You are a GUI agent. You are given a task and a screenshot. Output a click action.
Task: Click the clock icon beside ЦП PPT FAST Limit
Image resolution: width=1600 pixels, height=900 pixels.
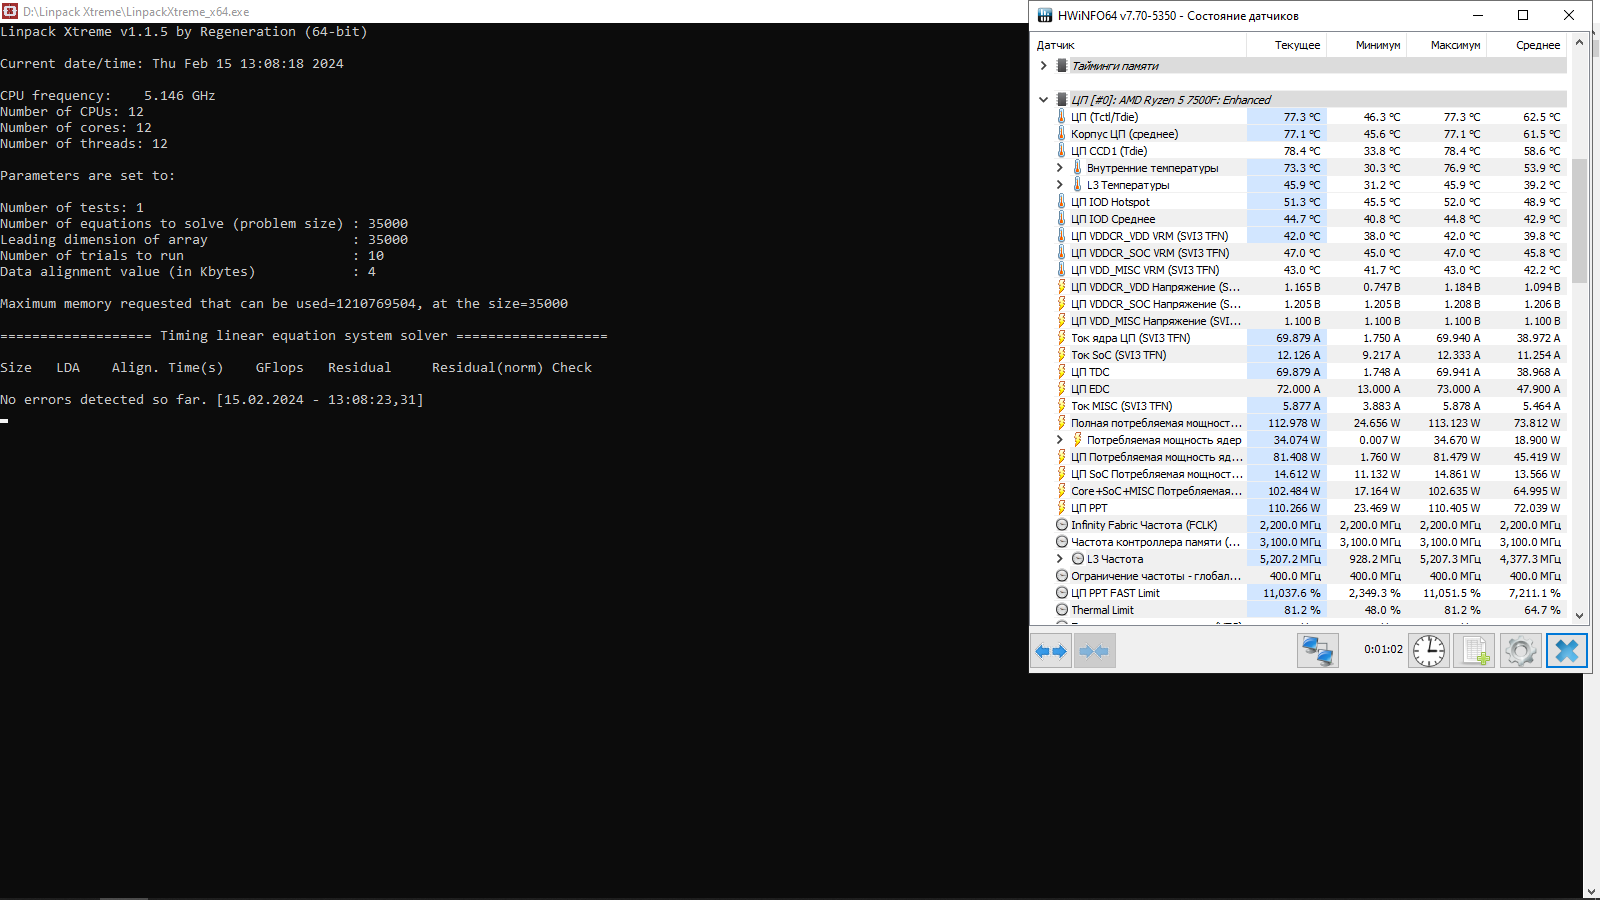coord(1062,593)
